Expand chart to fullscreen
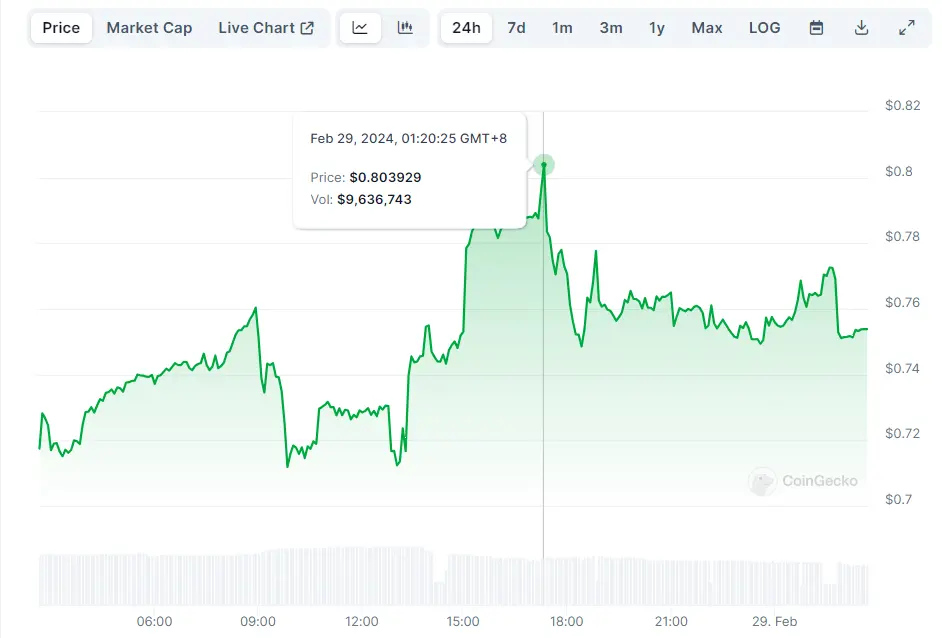Screen dimensions: 942x638 [906, 28]
